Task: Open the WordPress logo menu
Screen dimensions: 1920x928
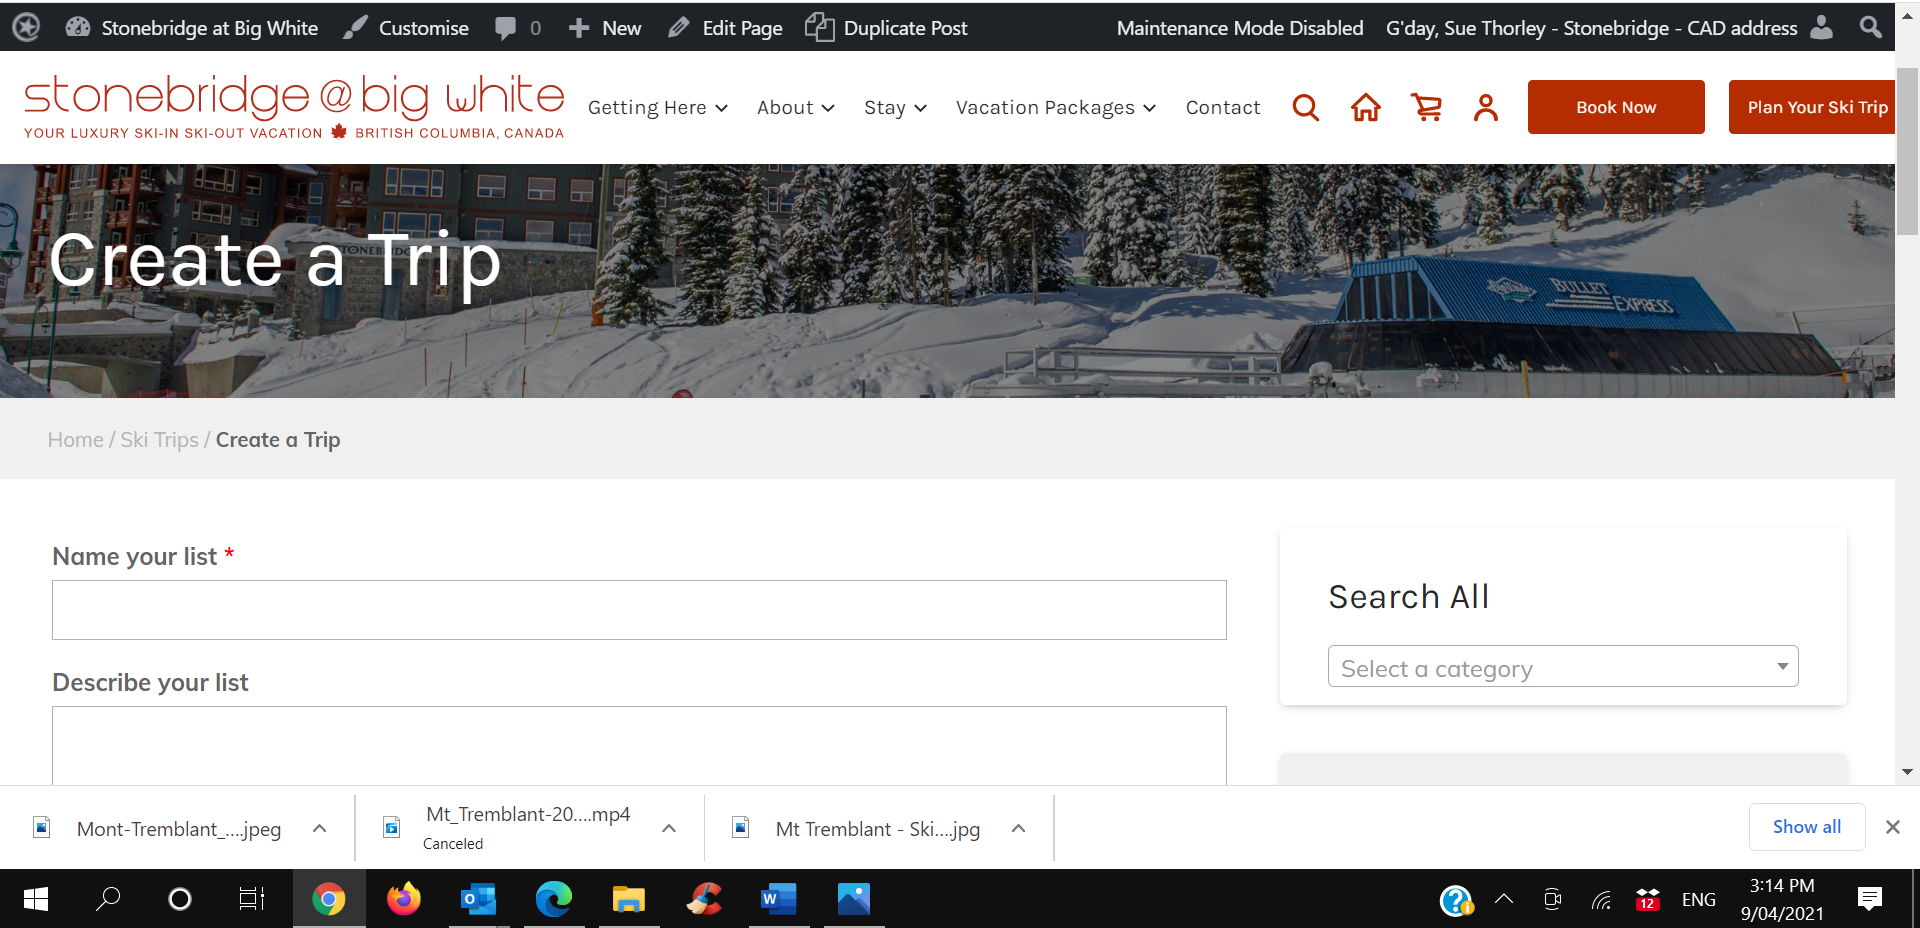Action: [x=26, y=27]
